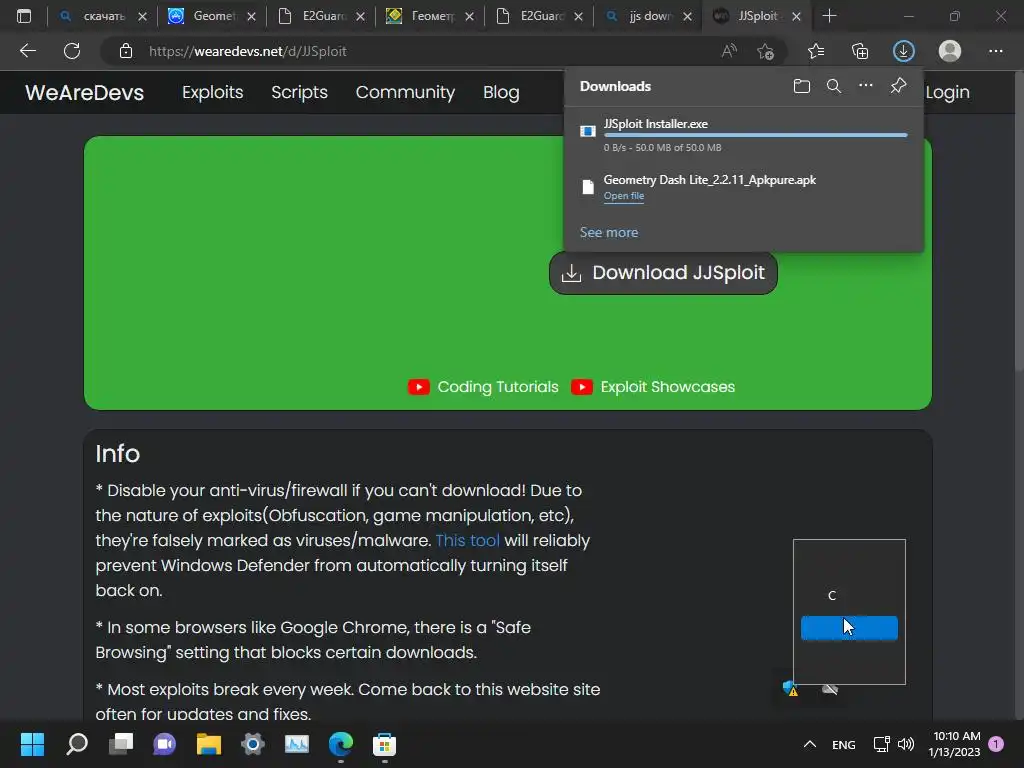Open the Read Aloud icon in address bar
This screenshot has width=1024, height=768.
729,51
